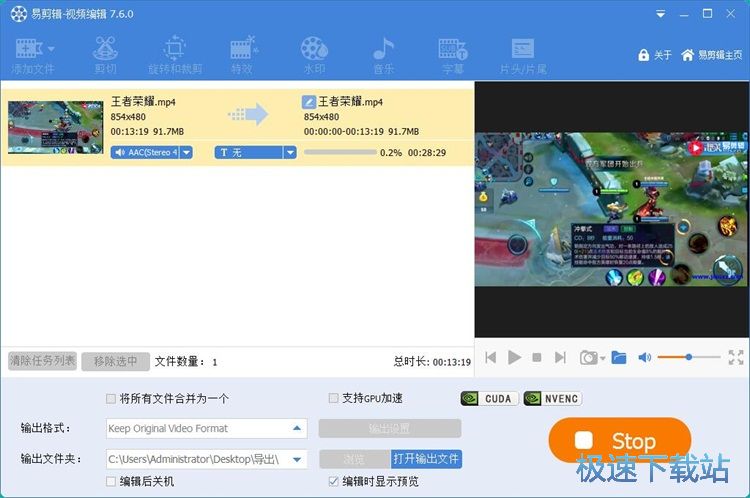Click the 易剪辑 app logo in title bar
Screen dimensions: 750x498
[x=19, y=14]
